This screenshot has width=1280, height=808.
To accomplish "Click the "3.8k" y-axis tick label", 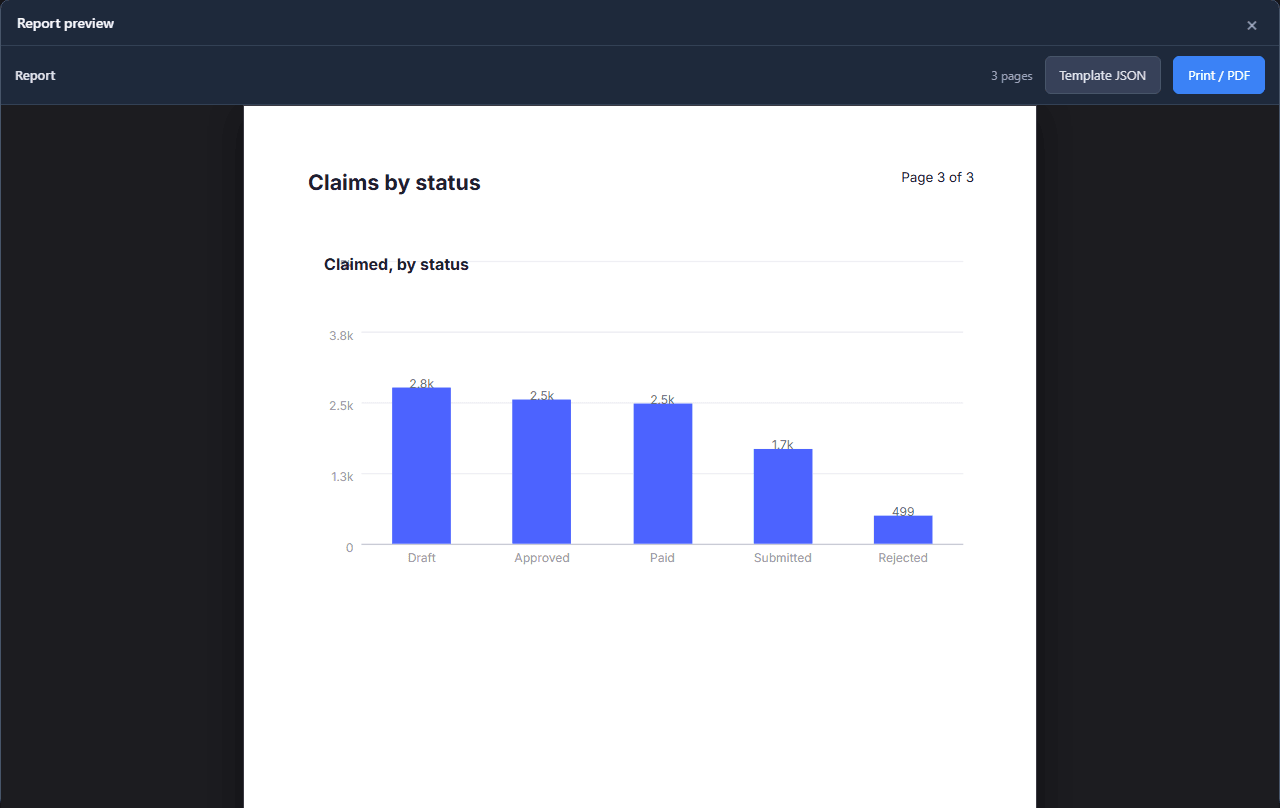I will pos(341,335).
